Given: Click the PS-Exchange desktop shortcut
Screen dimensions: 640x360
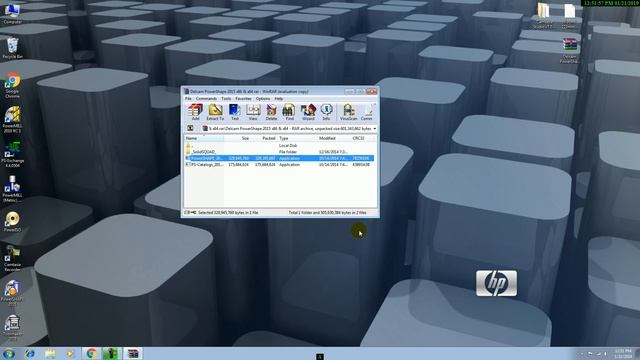Looking at the screenshot, I should pos(12,155).
